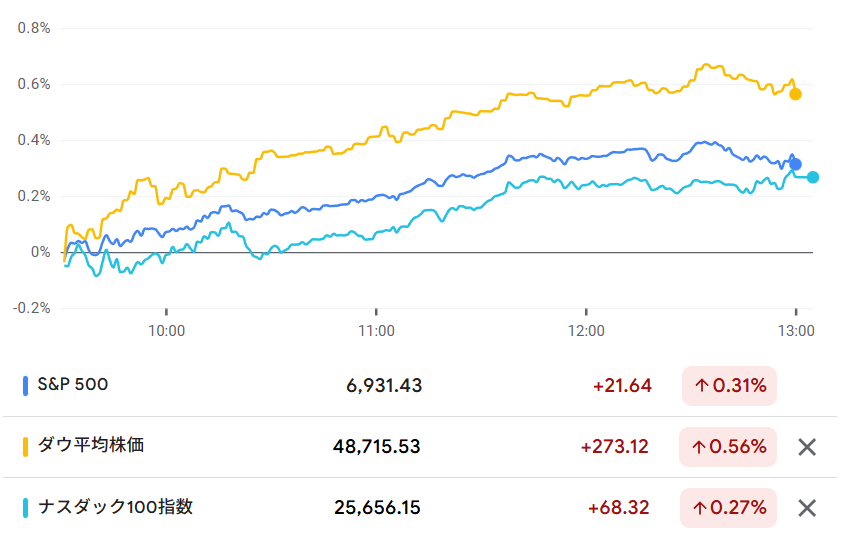Screen dimensions: 841x538
Task: Click the Nasdaq point change +68.32
Action: (x=621, y=508)
